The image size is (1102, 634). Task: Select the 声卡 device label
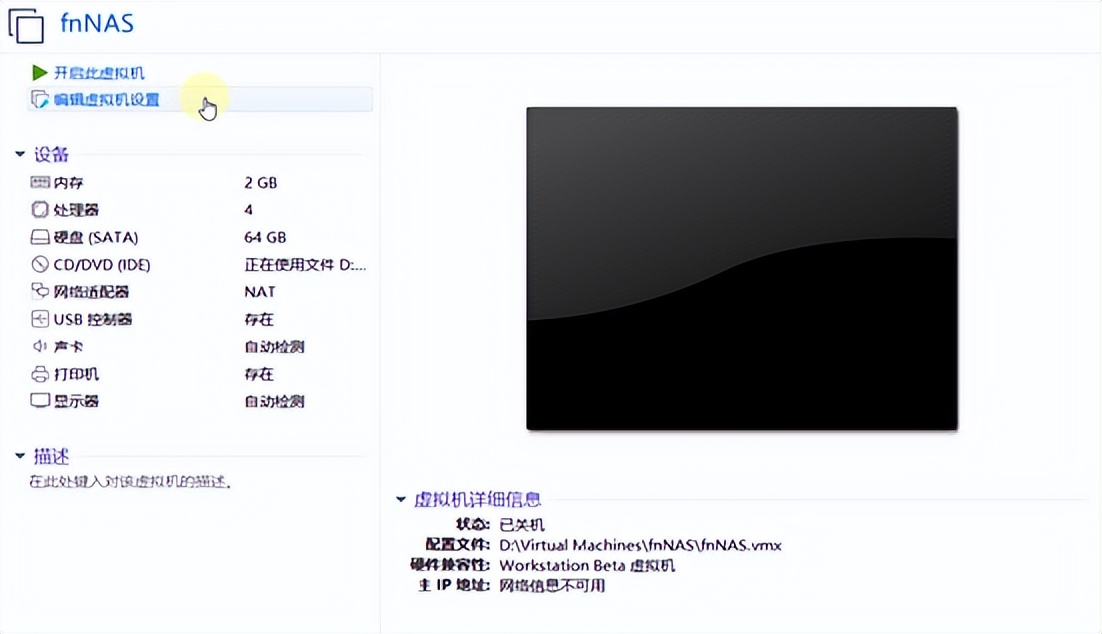69,347
